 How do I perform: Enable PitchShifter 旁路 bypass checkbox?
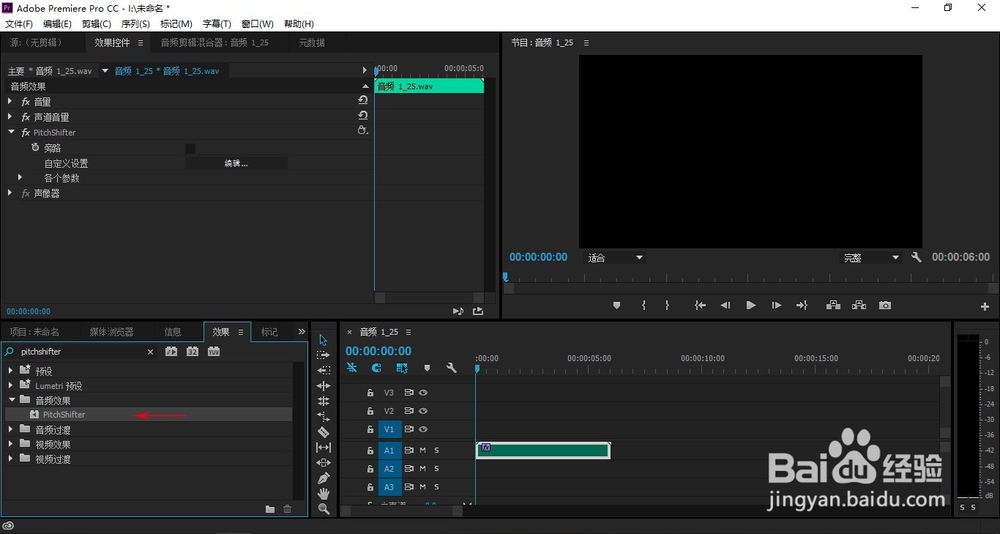tap(190, 149)
